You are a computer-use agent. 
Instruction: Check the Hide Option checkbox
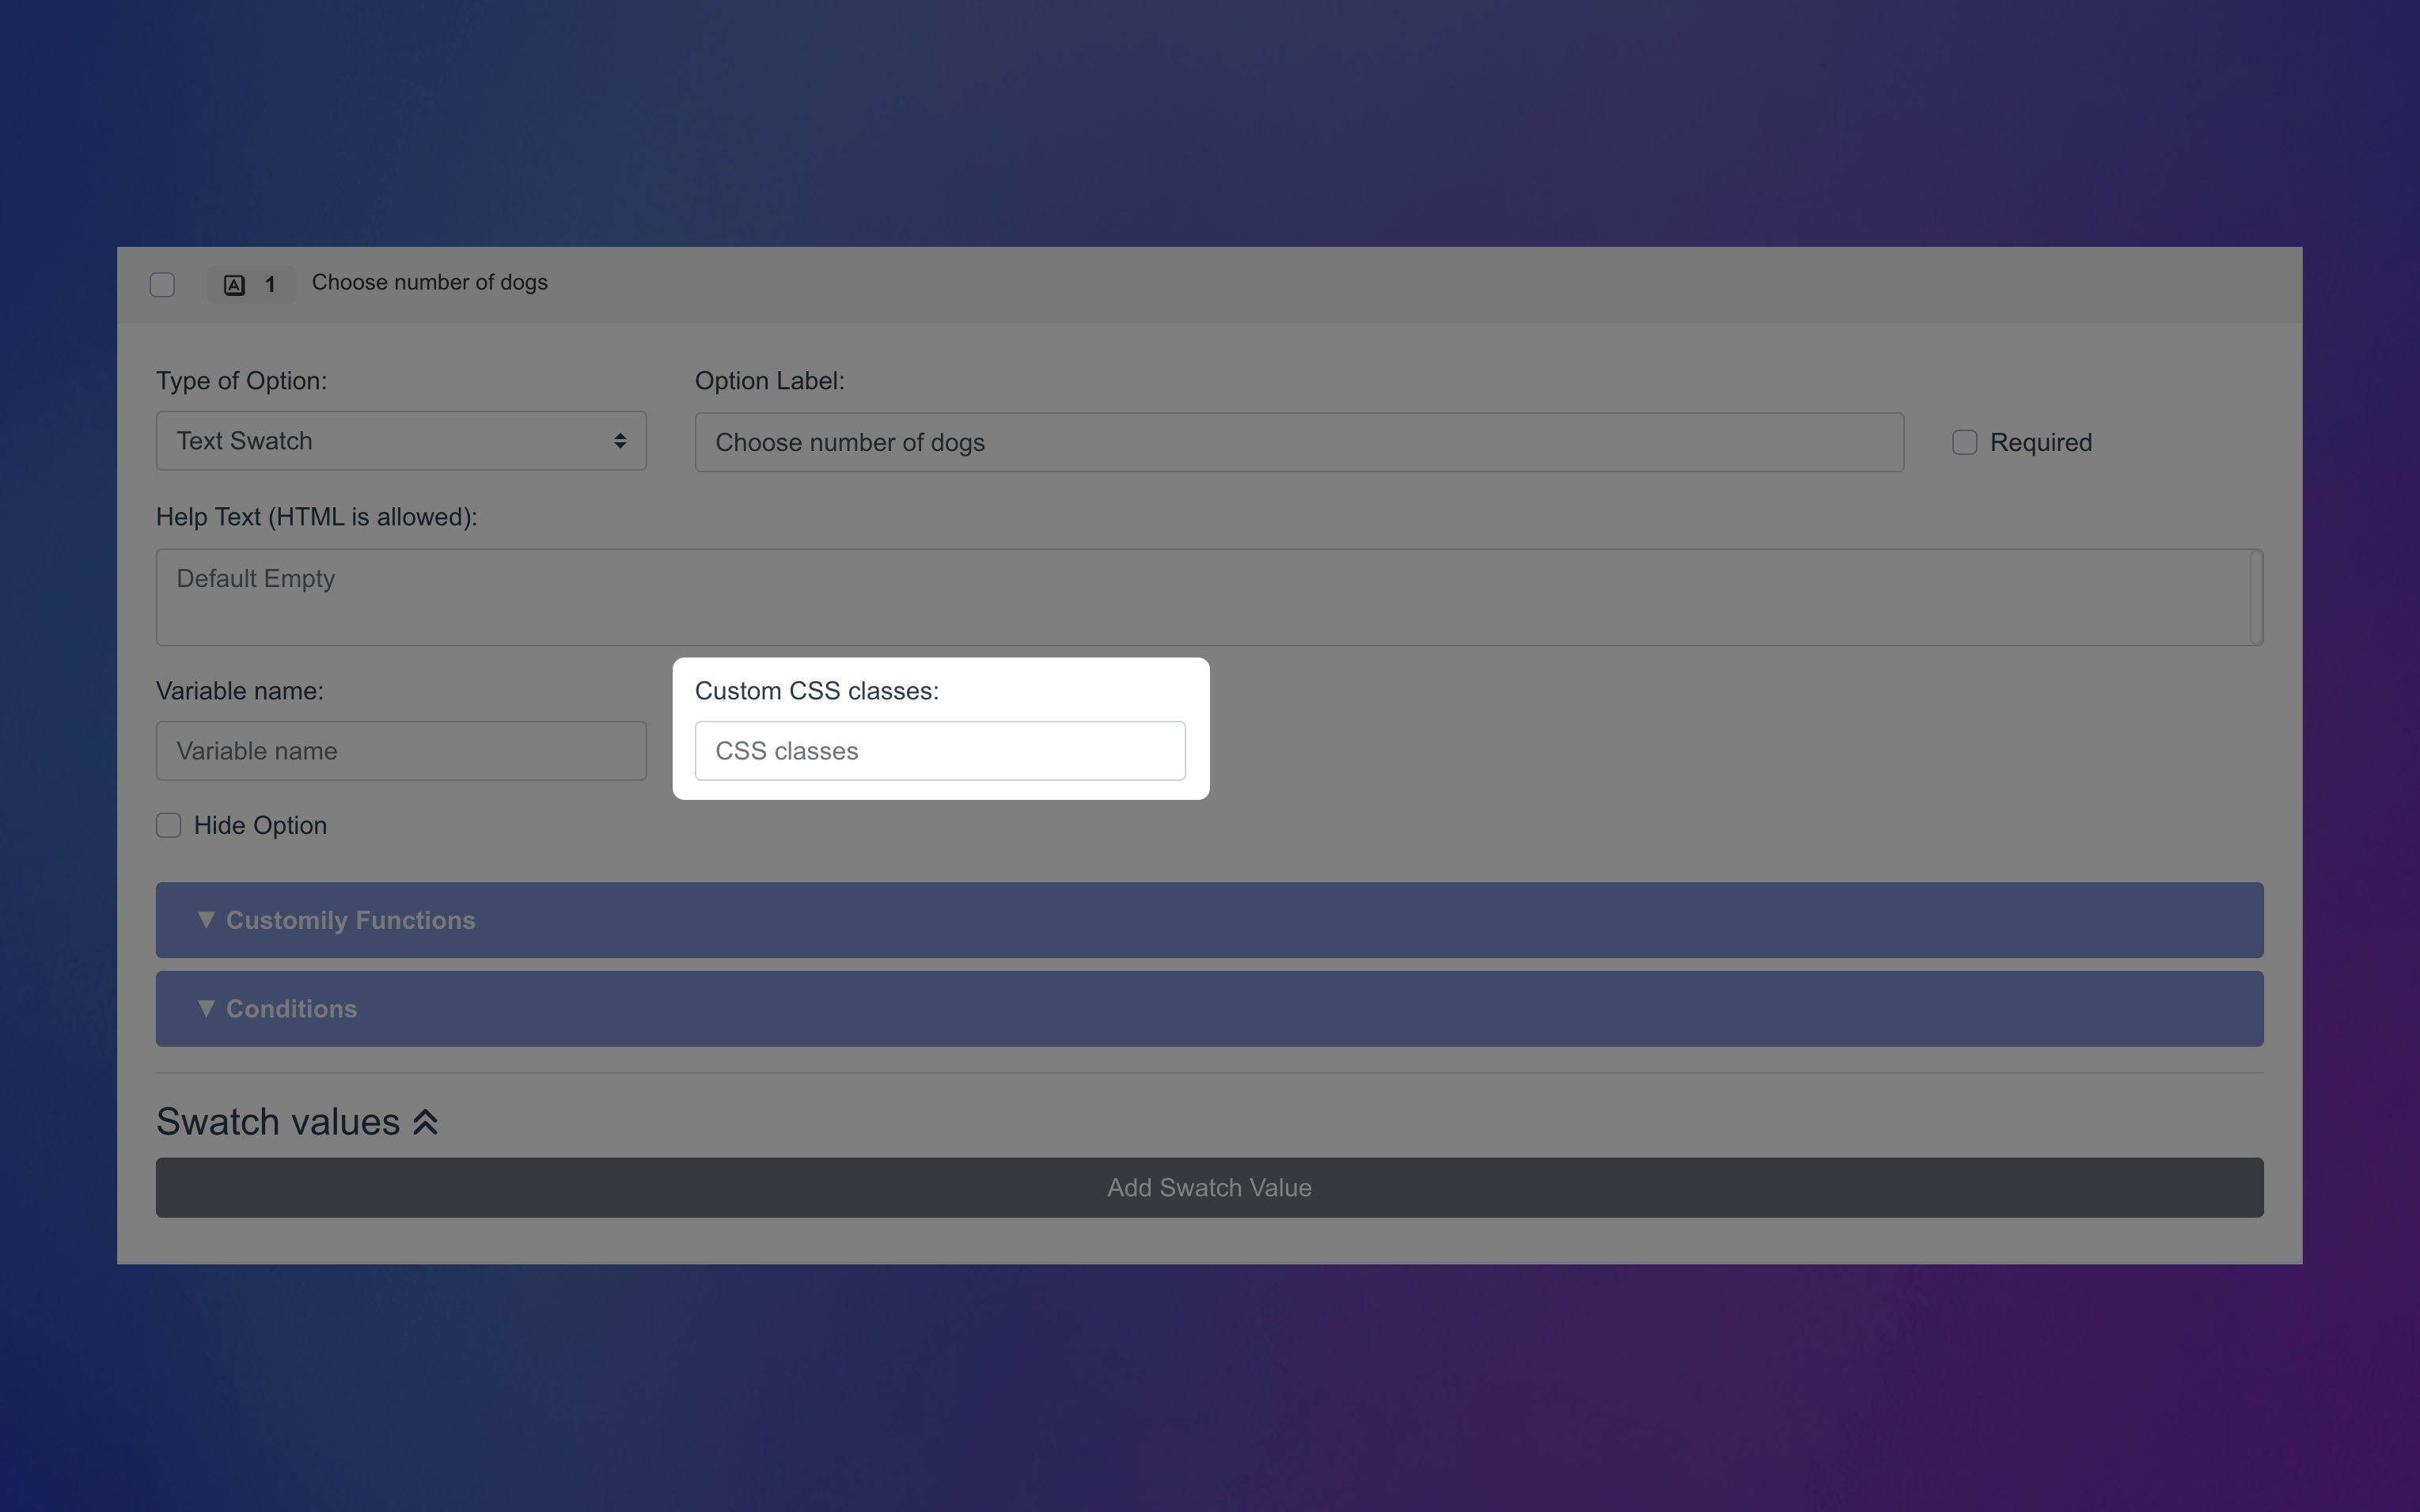point(169,825)
